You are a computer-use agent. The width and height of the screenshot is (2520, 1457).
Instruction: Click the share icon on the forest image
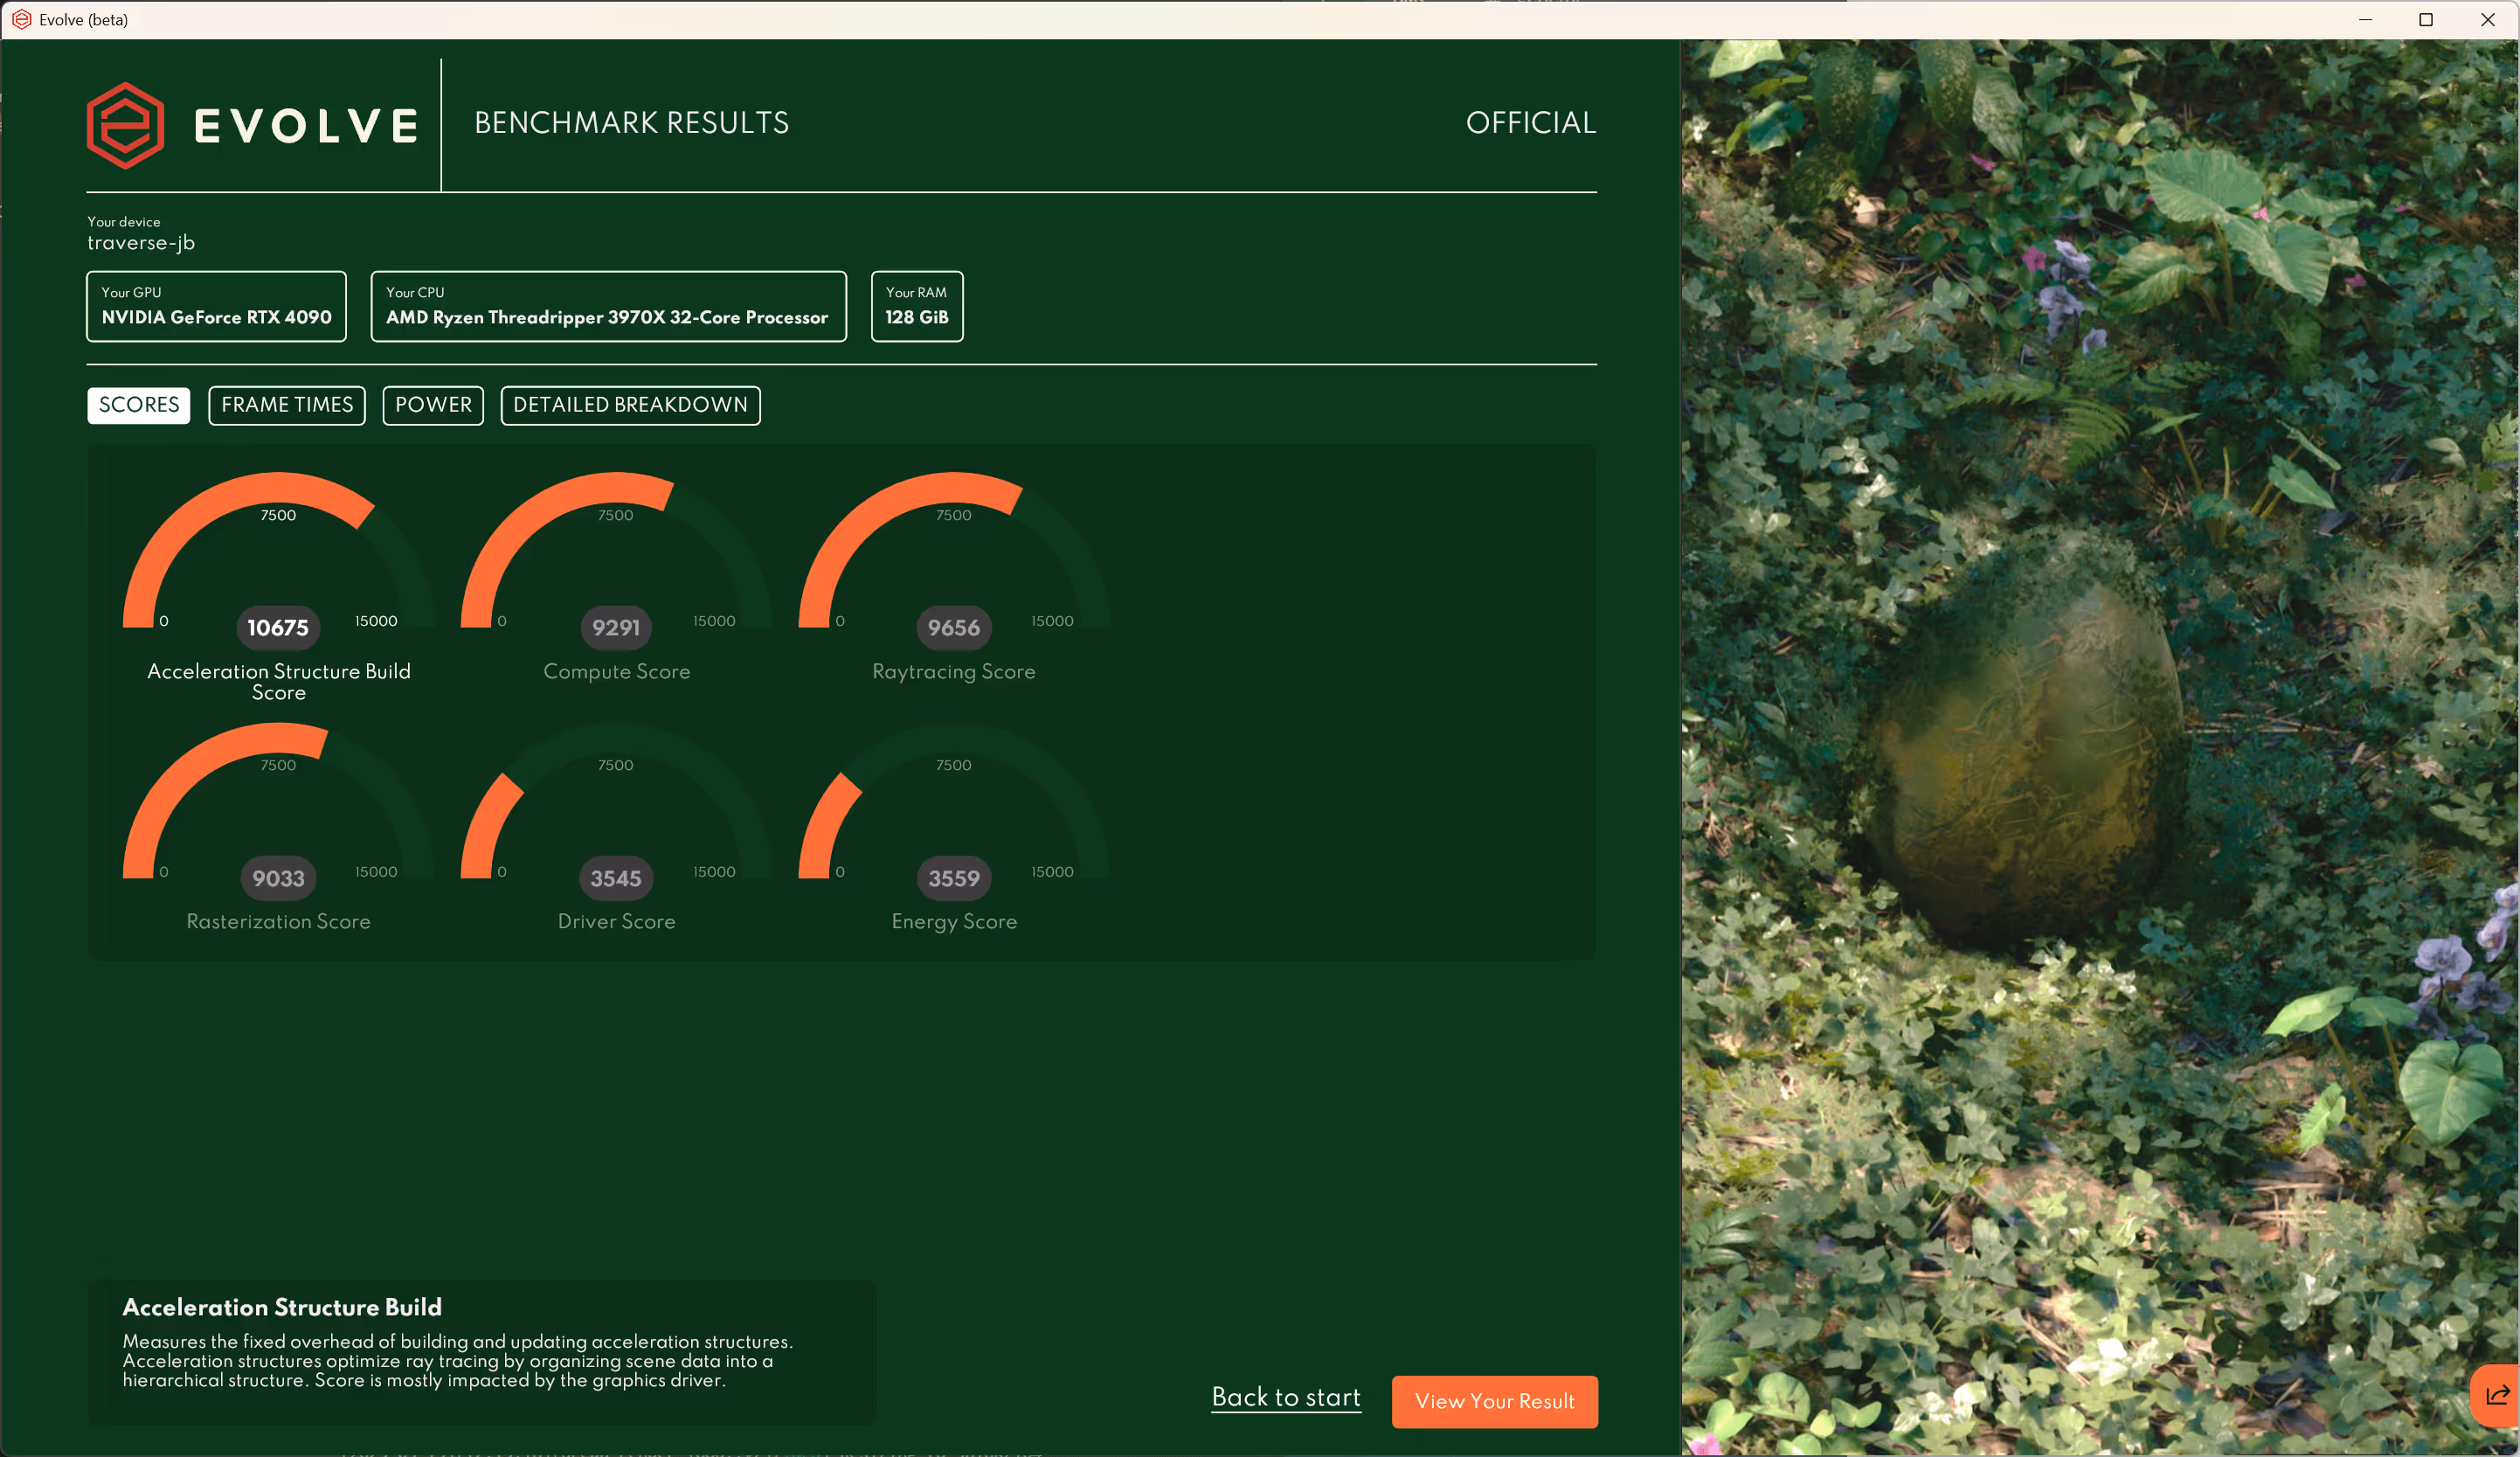(x=2497, y=1395)
